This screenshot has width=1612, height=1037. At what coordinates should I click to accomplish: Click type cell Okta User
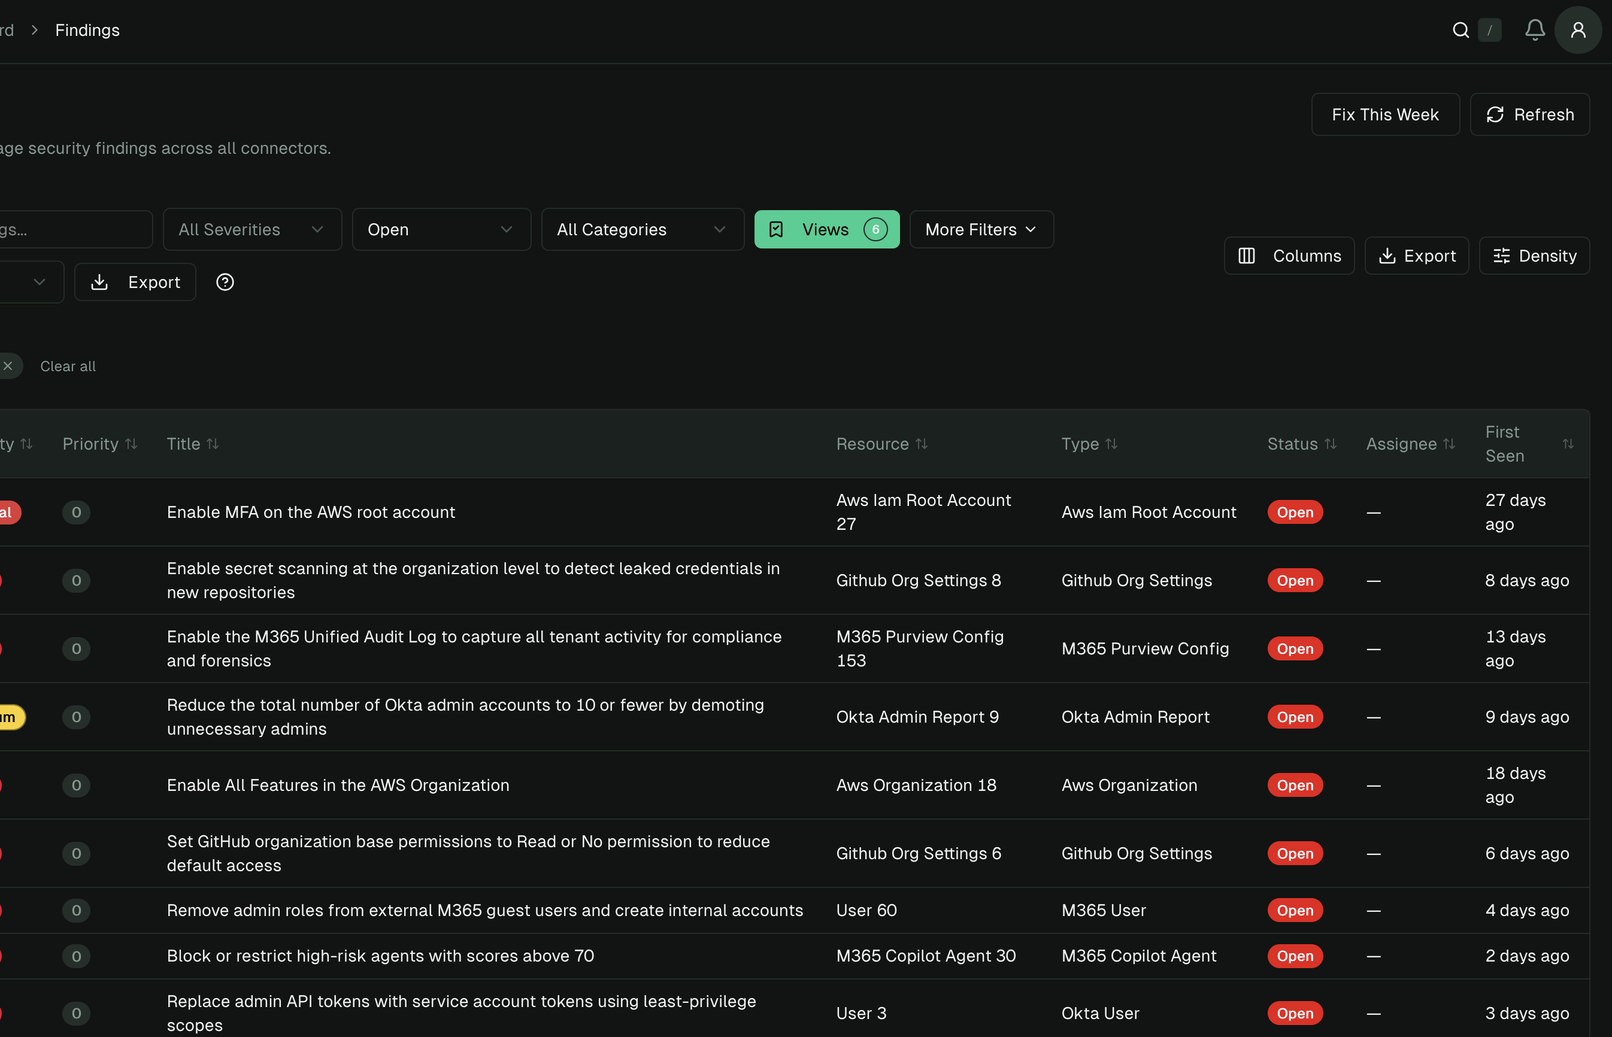pos(1100,1013)
